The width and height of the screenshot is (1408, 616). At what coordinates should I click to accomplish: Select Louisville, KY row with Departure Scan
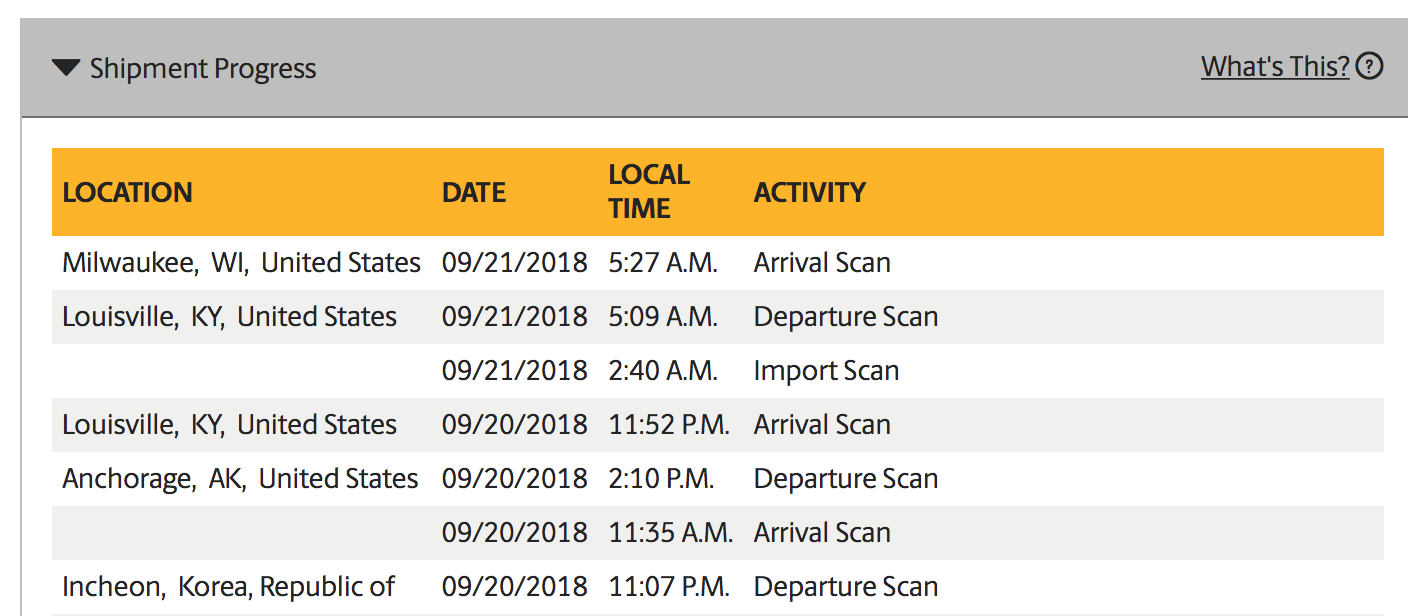pyautogui.click(x=229, y=317)
